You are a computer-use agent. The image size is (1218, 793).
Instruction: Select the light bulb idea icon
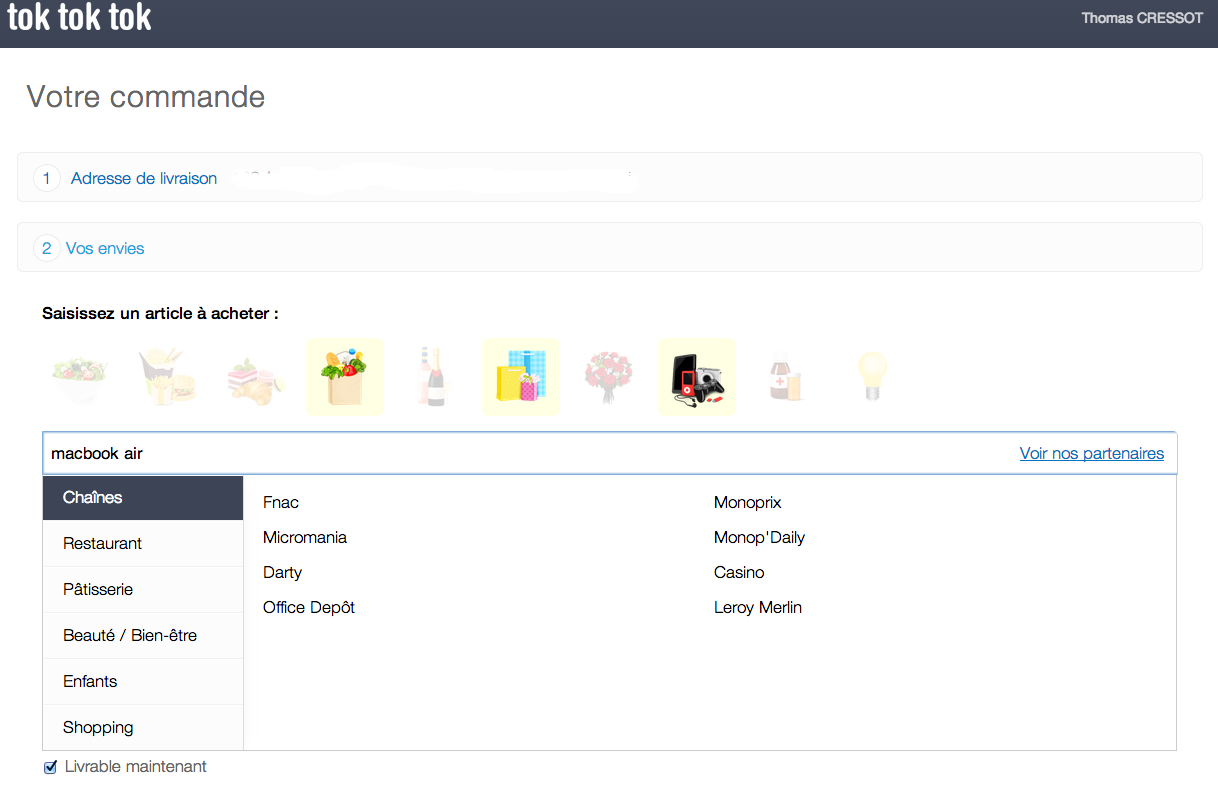coord(873,377)
